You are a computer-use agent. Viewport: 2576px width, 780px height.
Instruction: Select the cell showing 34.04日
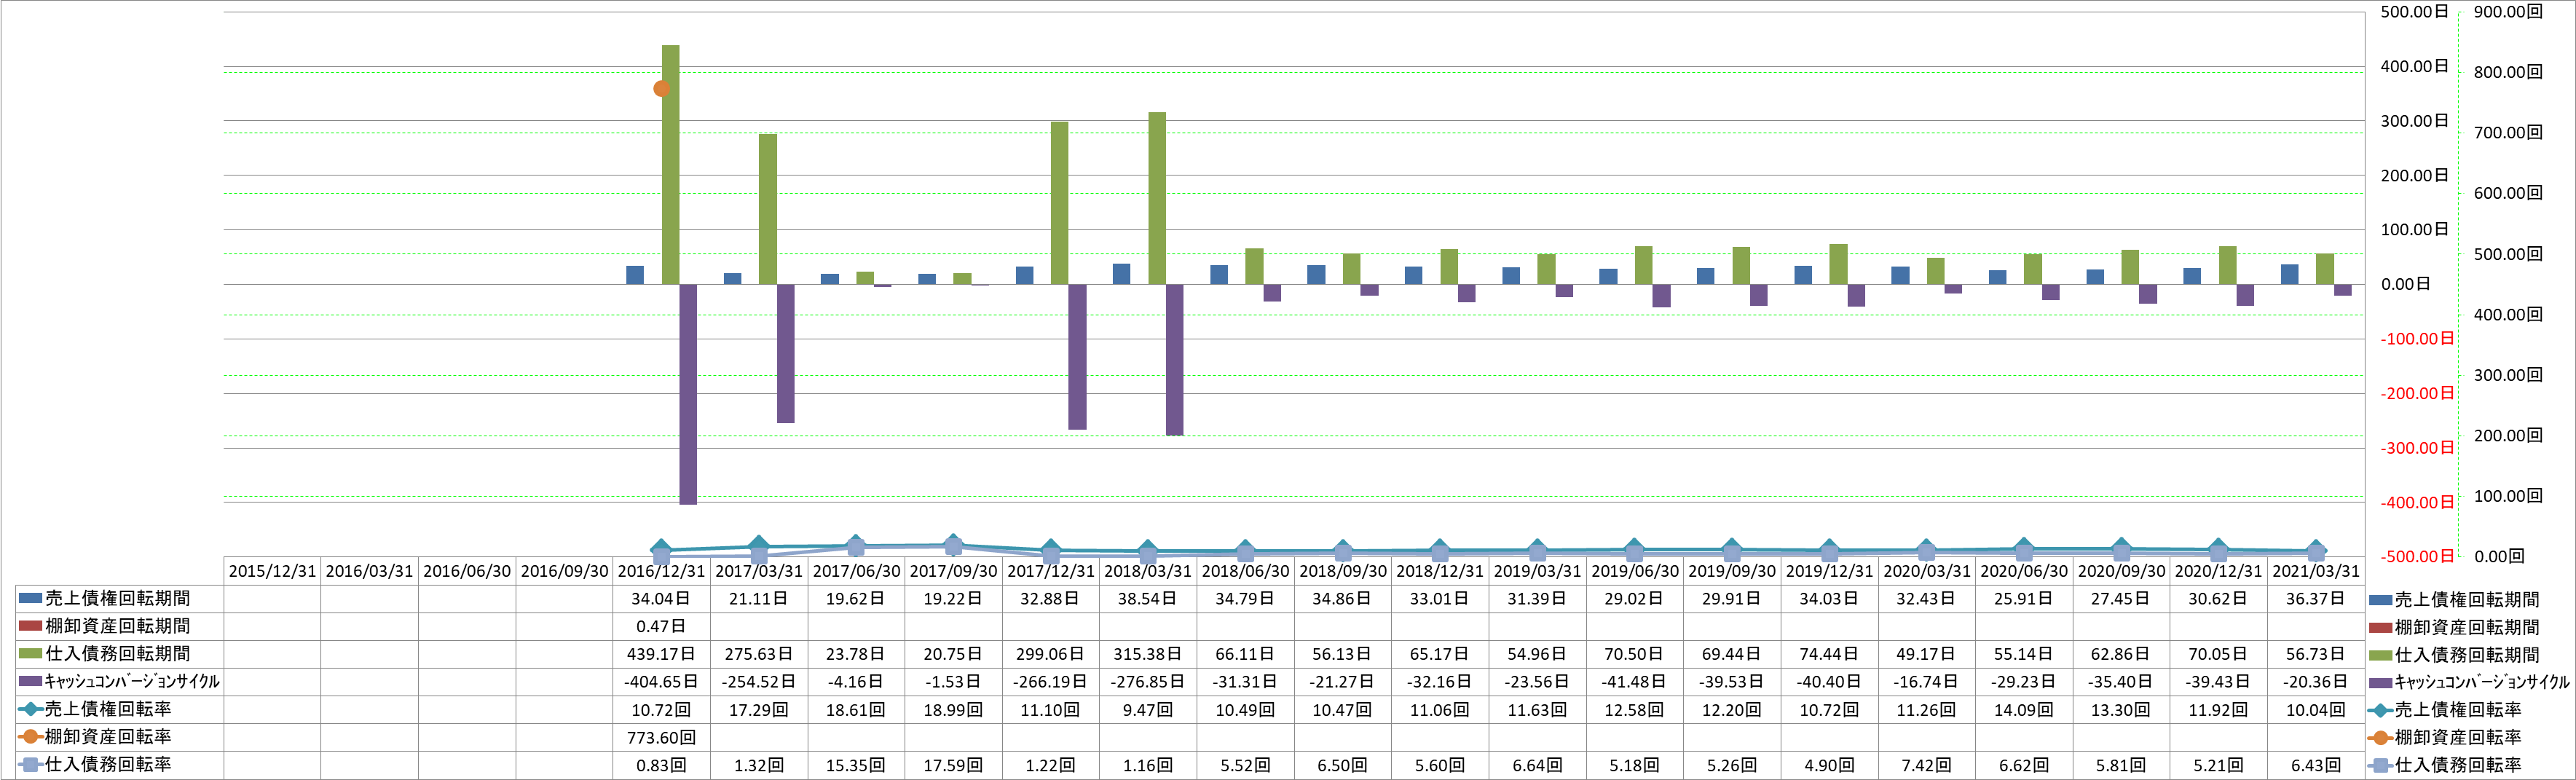[x=661, y=599]
